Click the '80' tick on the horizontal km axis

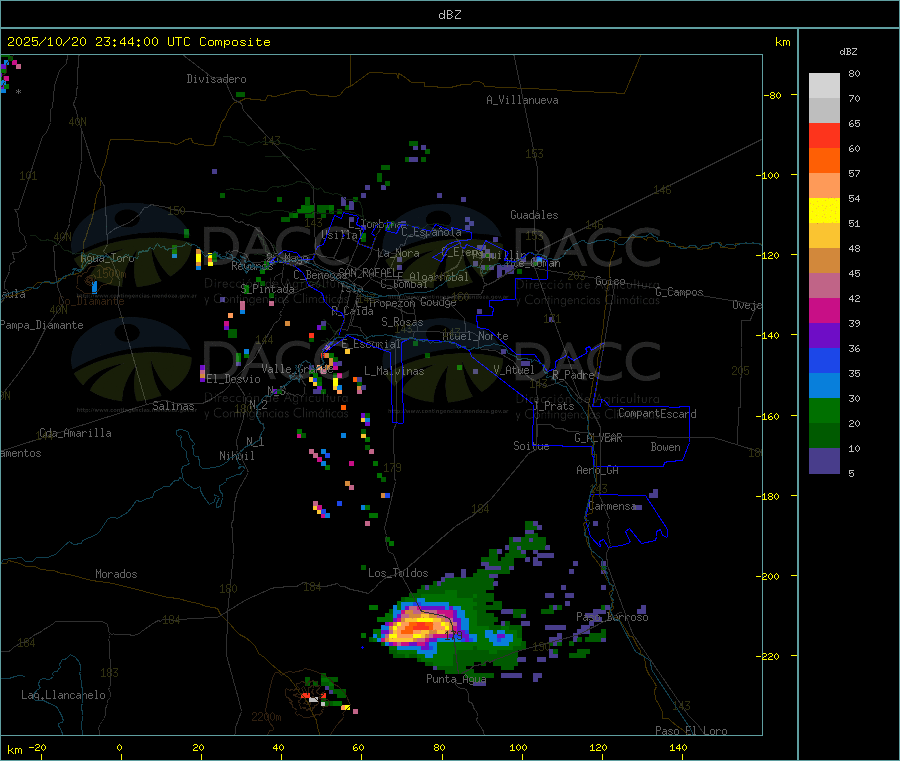(x=439, y=748)
